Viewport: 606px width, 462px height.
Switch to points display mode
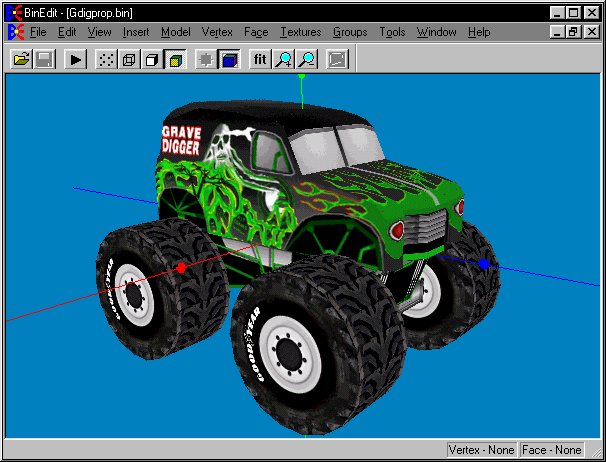coord(105,60)
